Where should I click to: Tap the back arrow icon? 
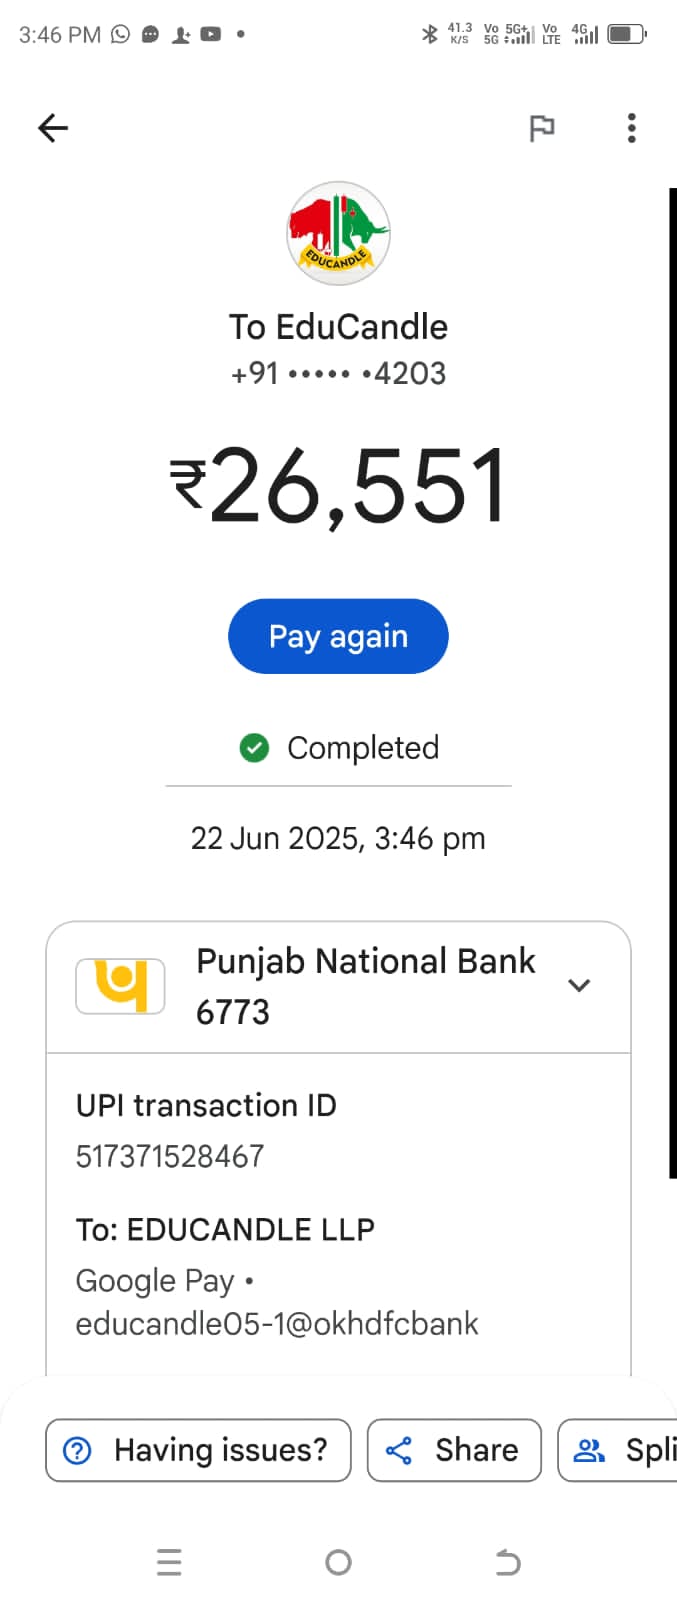click(53, 128)
